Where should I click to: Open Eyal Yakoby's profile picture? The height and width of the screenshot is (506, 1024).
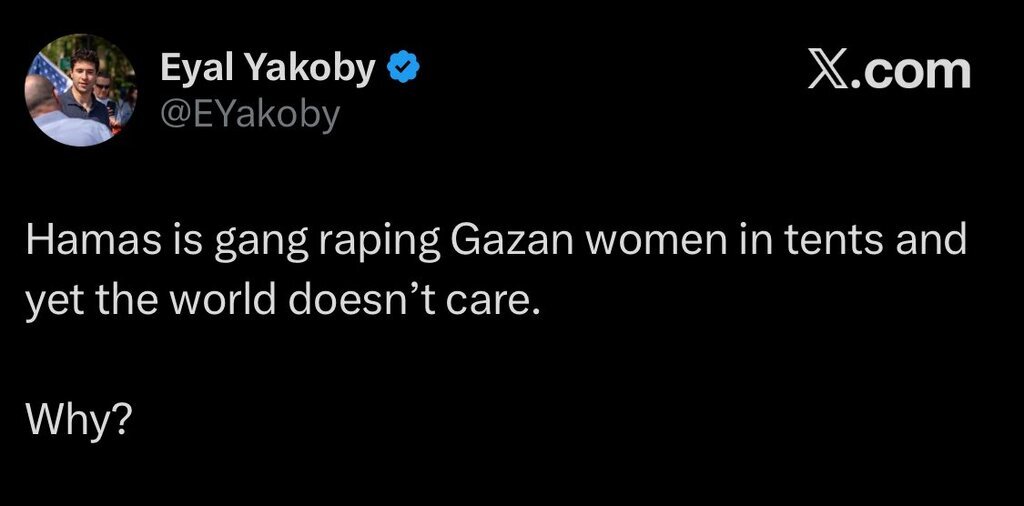[79, 91]
